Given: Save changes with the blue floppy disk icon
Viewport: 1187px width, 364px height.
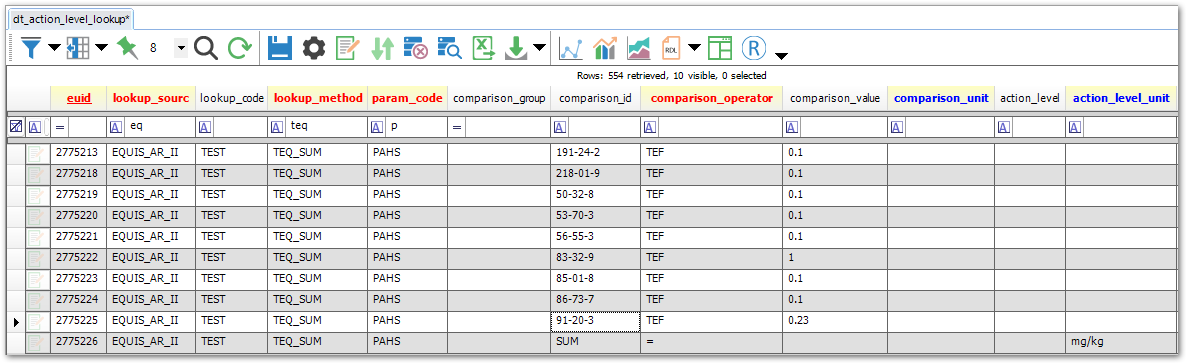Looking at the screenshot, I should (x=280, y=48).
